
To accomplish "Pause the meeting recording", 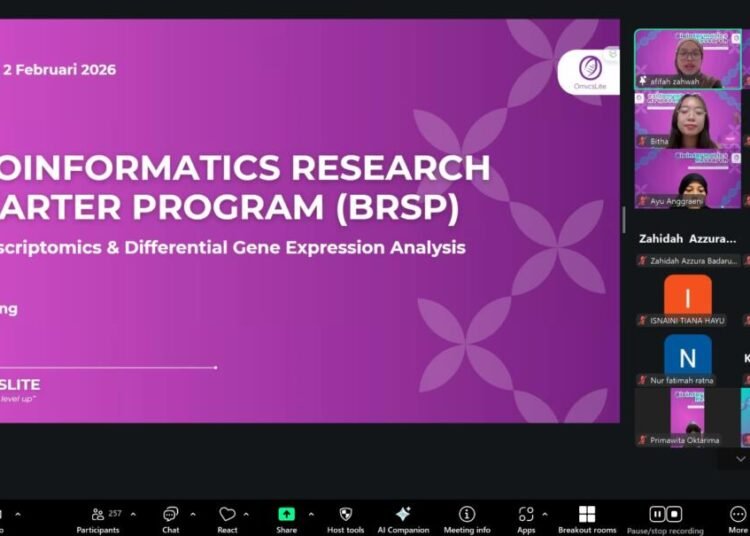I will point(658,514).
